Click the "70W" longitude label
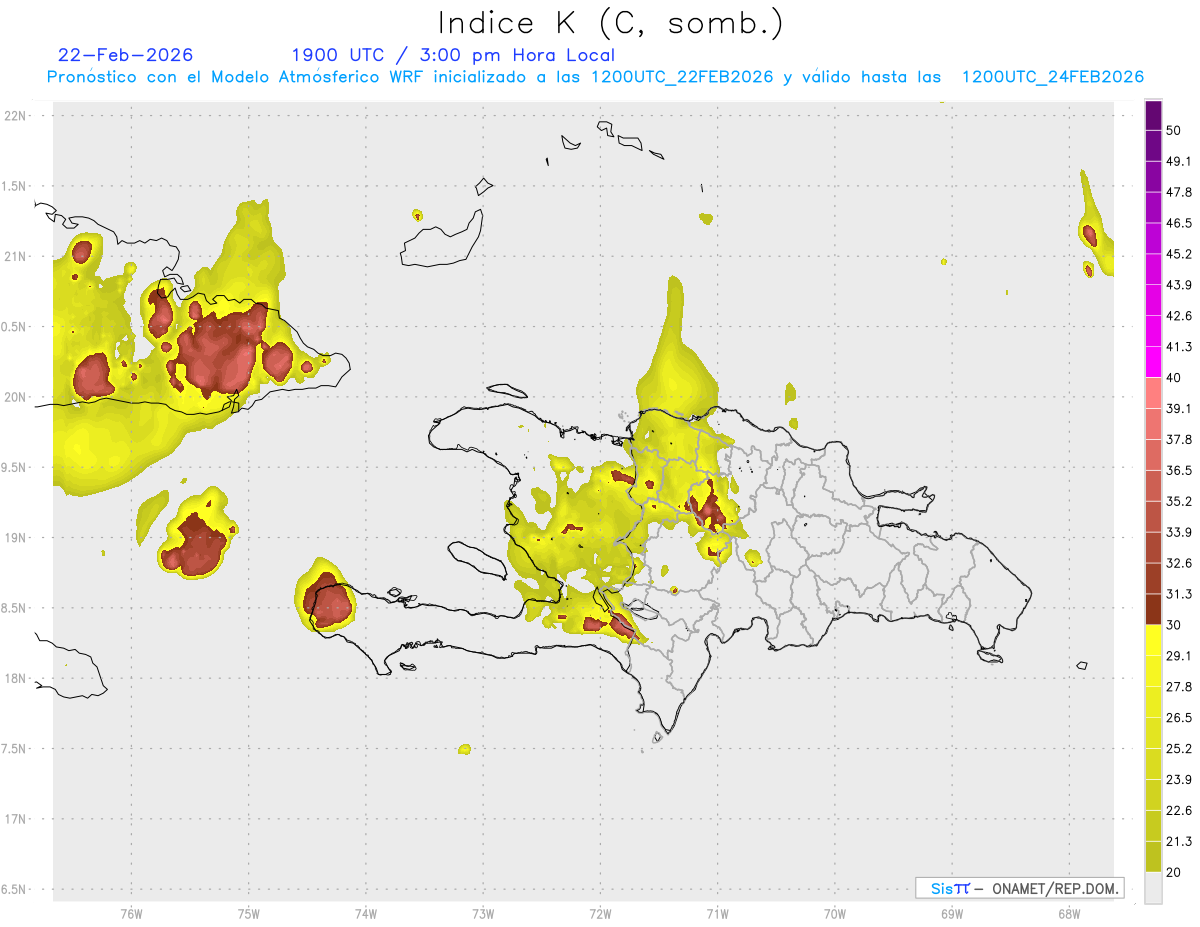This screenshot has height=927, width=1200. tap(835, 914)
